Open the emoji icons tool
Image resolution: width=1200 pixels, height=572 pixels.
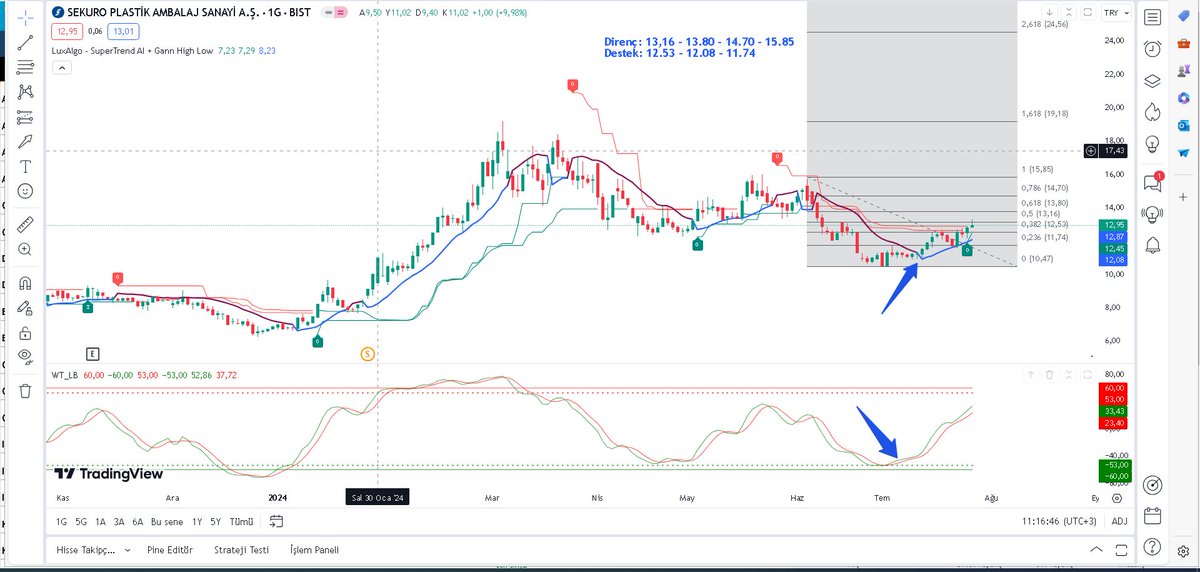point(25,190)
